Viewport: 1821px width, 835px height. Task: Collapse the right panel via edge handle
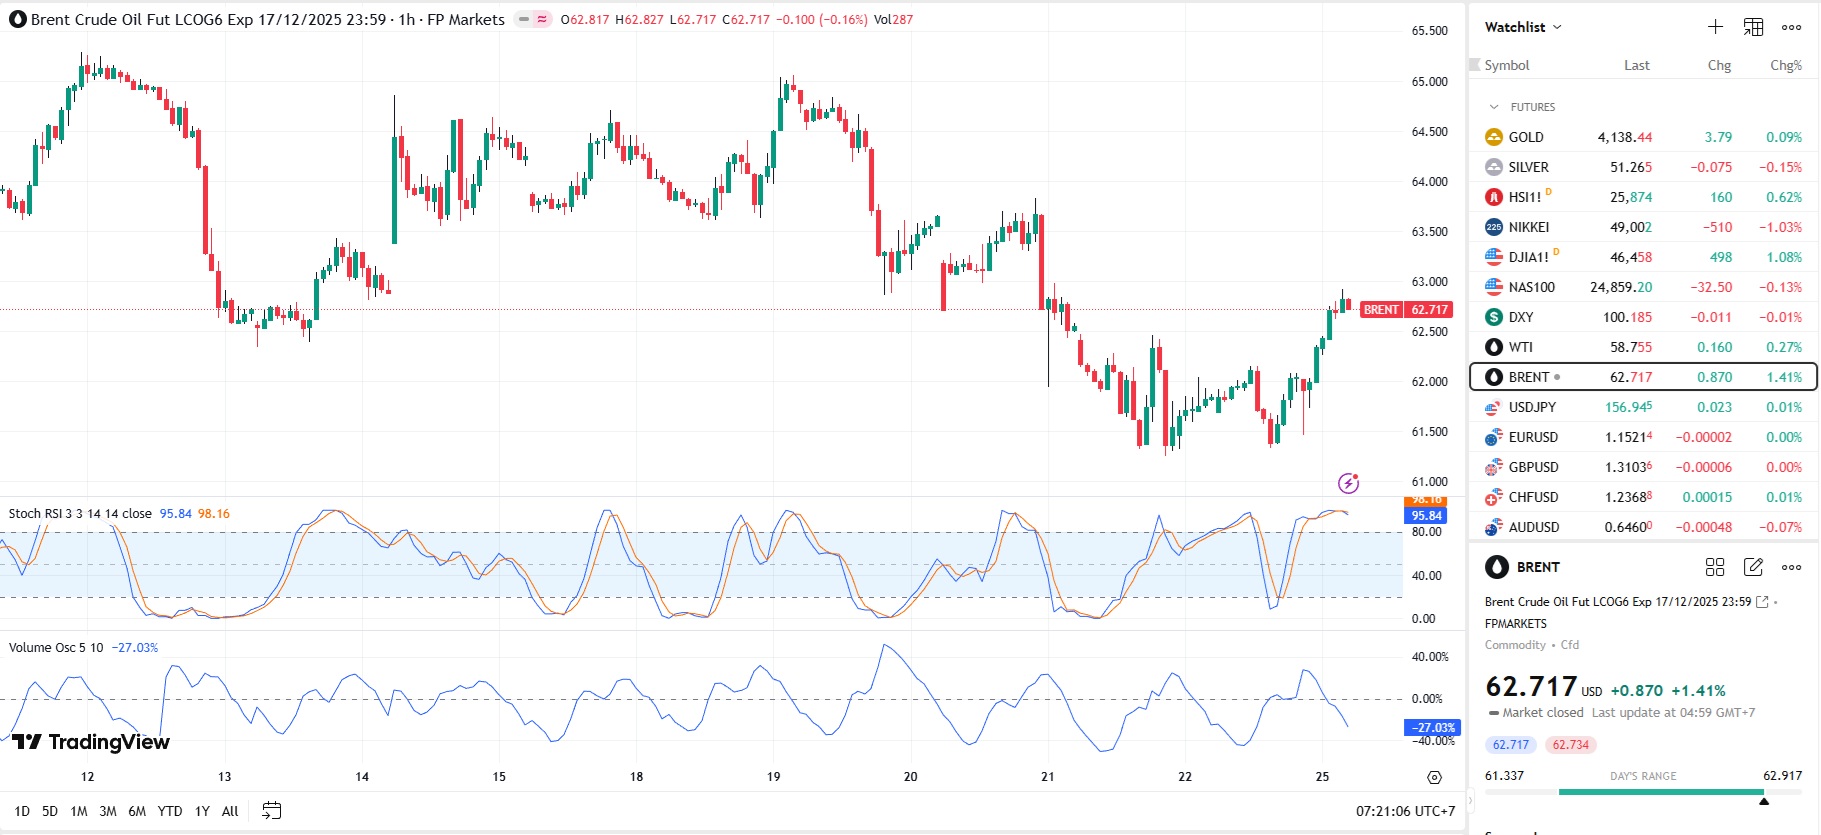click(1471, 800)
